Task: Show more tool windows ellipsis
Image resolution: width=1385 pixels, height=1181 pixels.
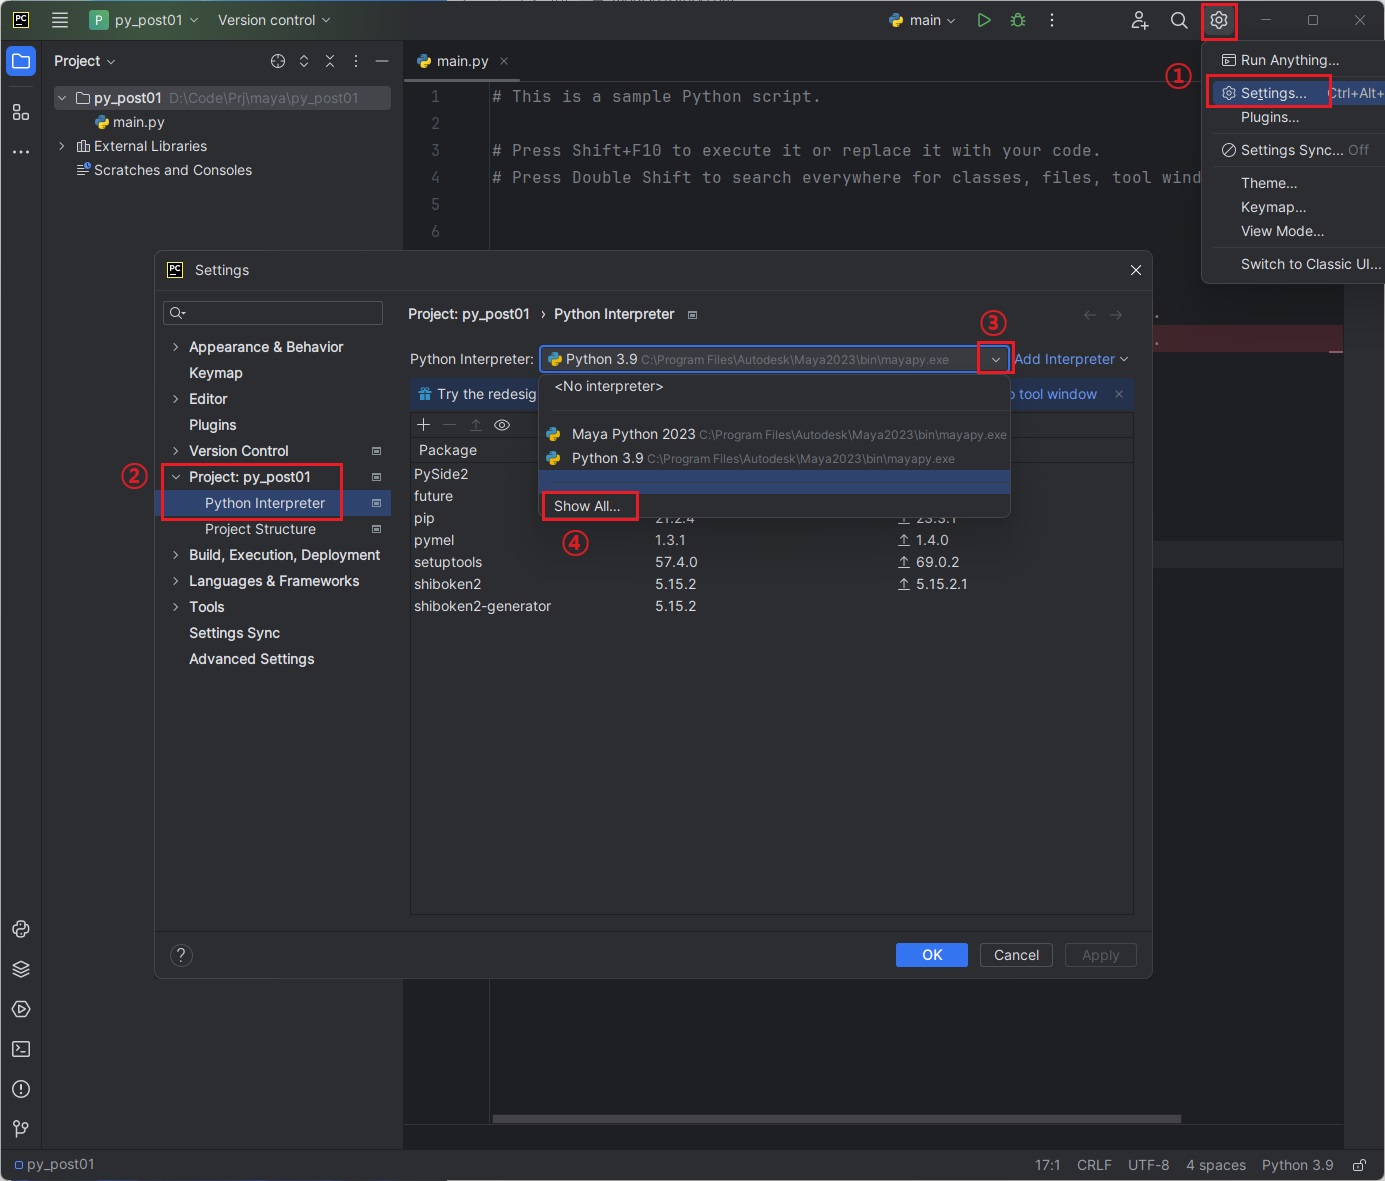Action: coord(21,152)
